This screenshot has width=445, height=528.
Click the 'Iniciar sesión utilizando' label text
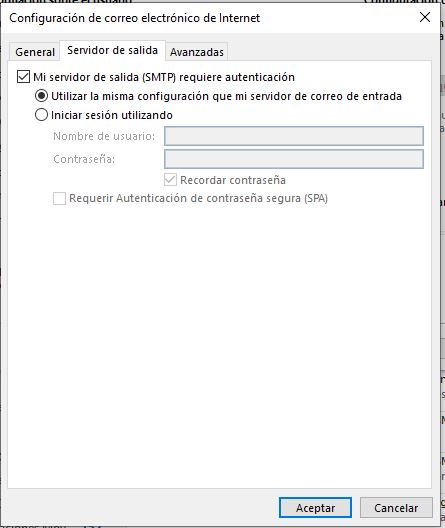tap(112, 115)
